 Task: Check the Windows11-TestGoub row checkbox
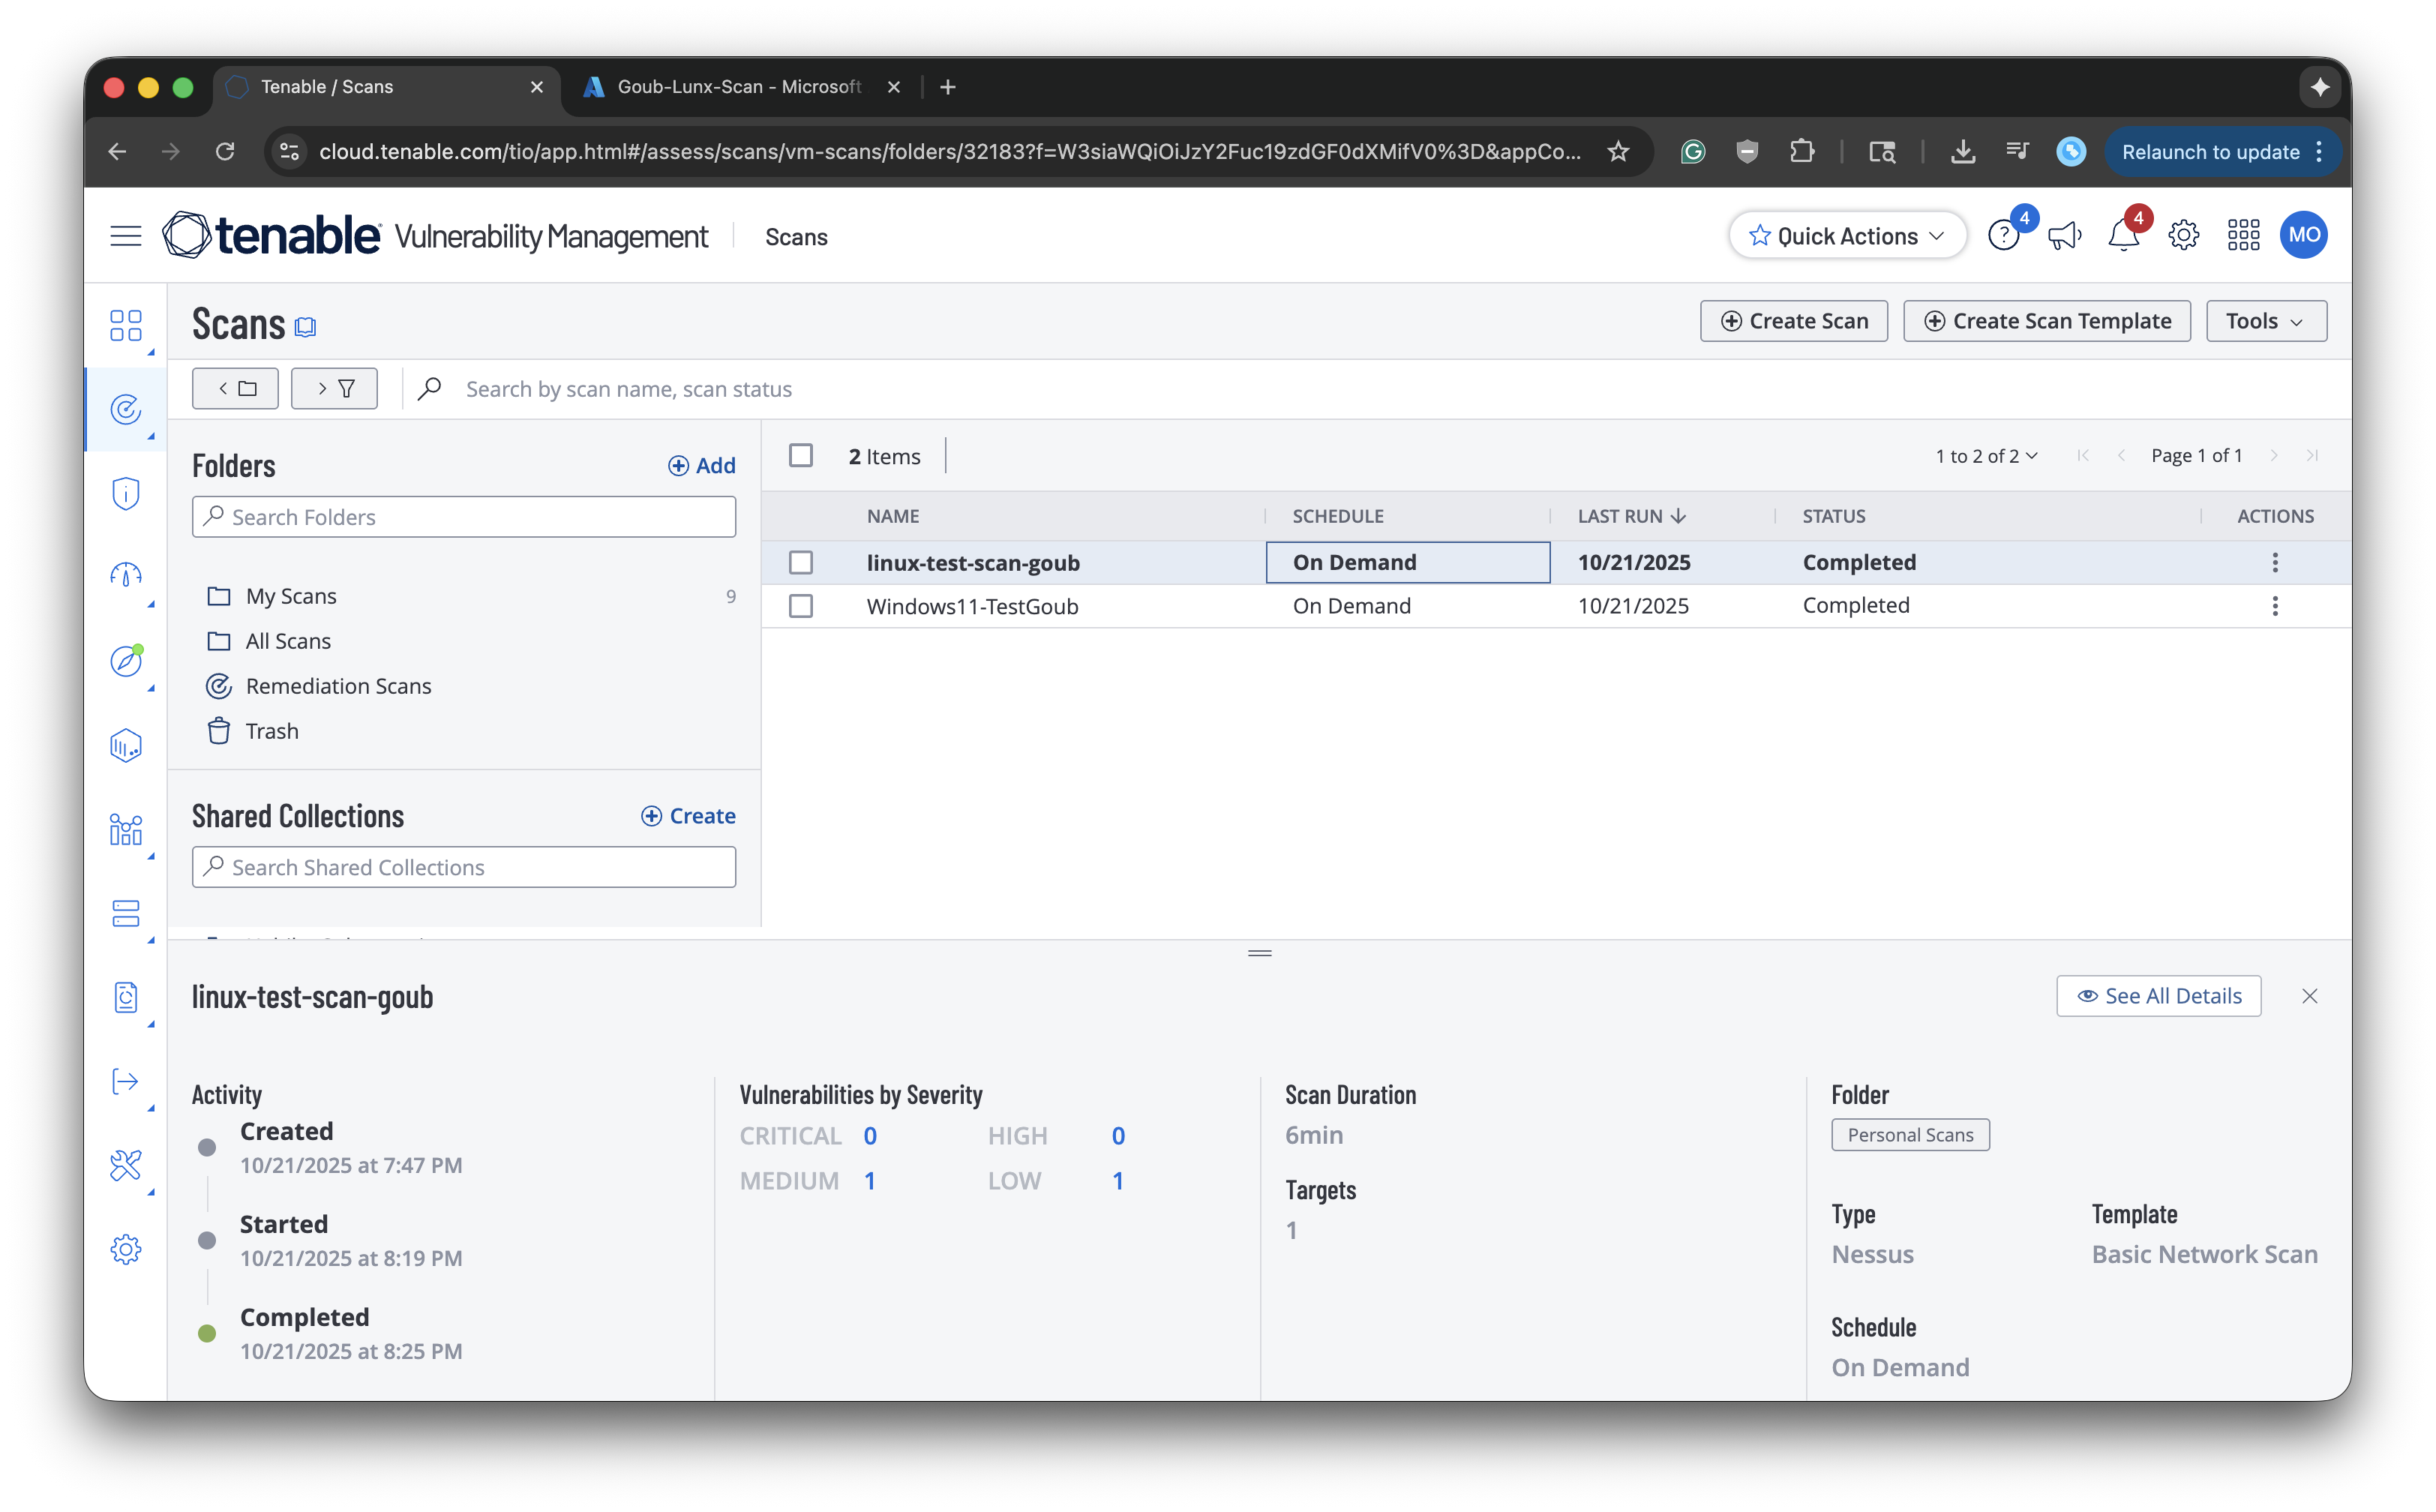tap(801, 606)
